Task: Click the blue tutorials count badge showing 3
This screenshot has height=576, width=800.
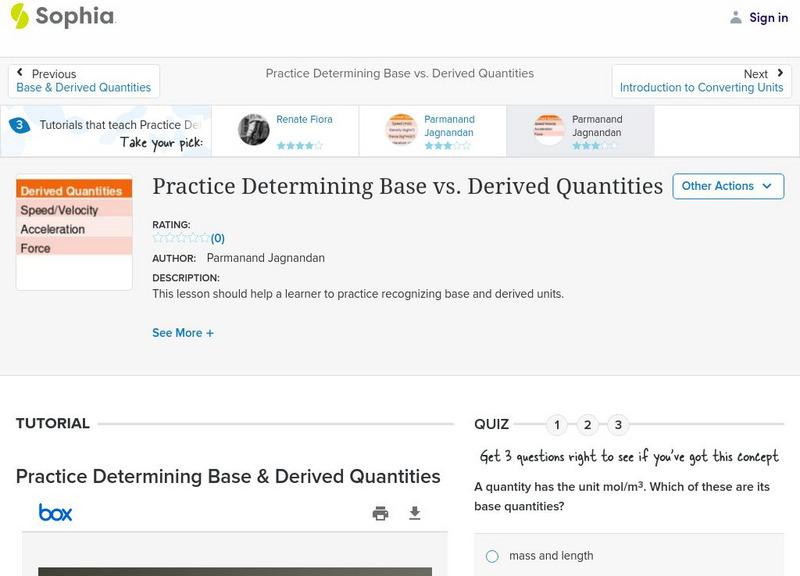Action: point(19,125)
